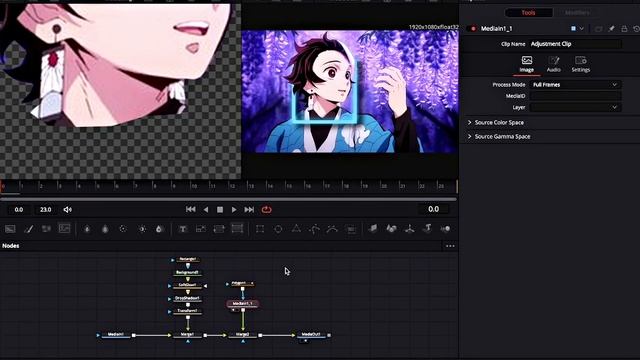Click the second color droplet icon
640x360 pixels.
click(105, 229)
